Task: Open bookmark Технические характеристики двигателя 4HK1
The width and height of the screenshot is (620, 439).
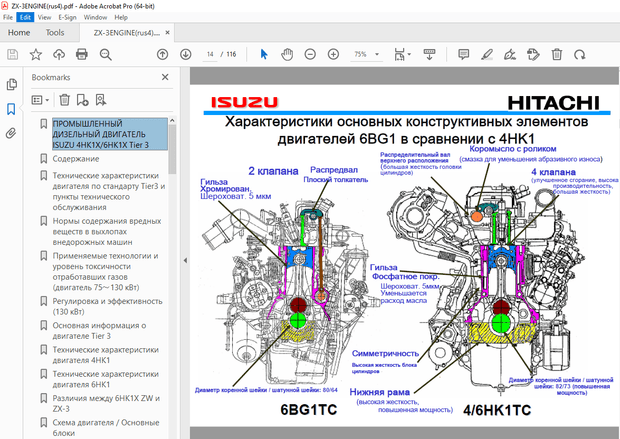Action: click(x=106, y=355)
